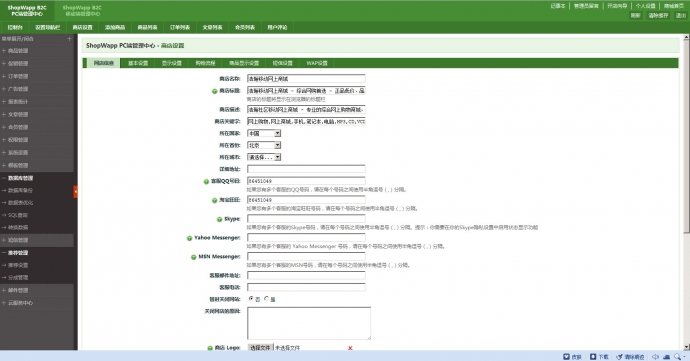This screenshot has height=361, width=690.
Task: Open the 商城首页 link at top right
Action: (674, 6)
